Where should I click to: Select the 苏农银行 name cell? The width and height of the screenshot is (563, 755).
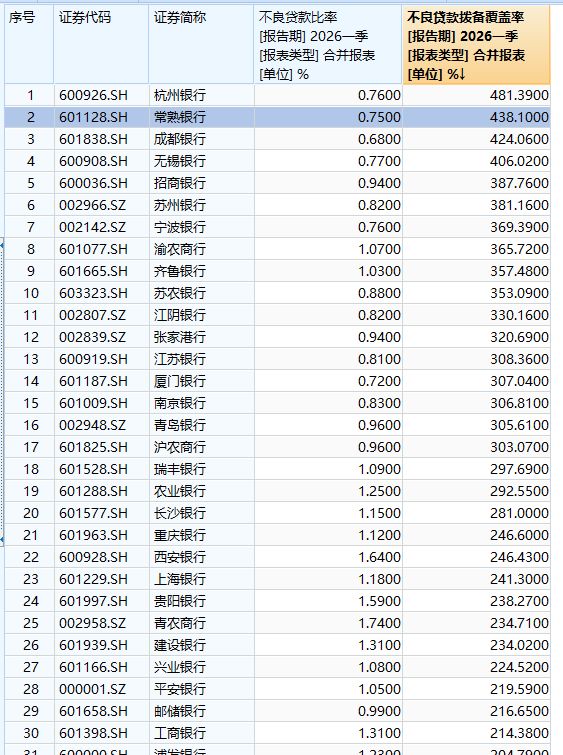pos(180,293)
